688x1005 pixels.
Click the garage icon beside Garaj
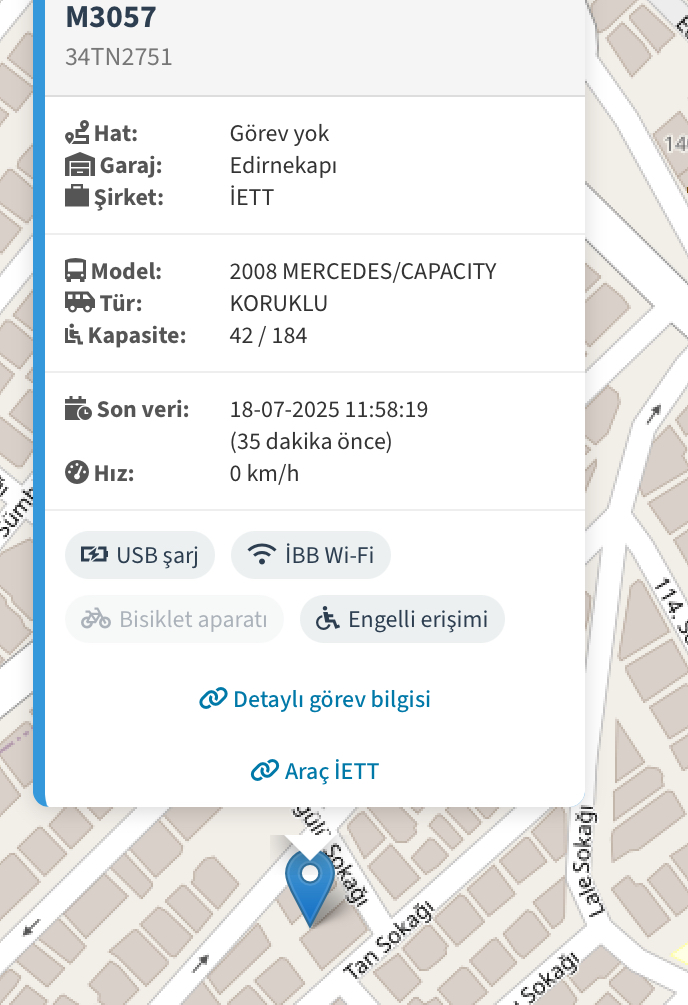pos(80,165)
